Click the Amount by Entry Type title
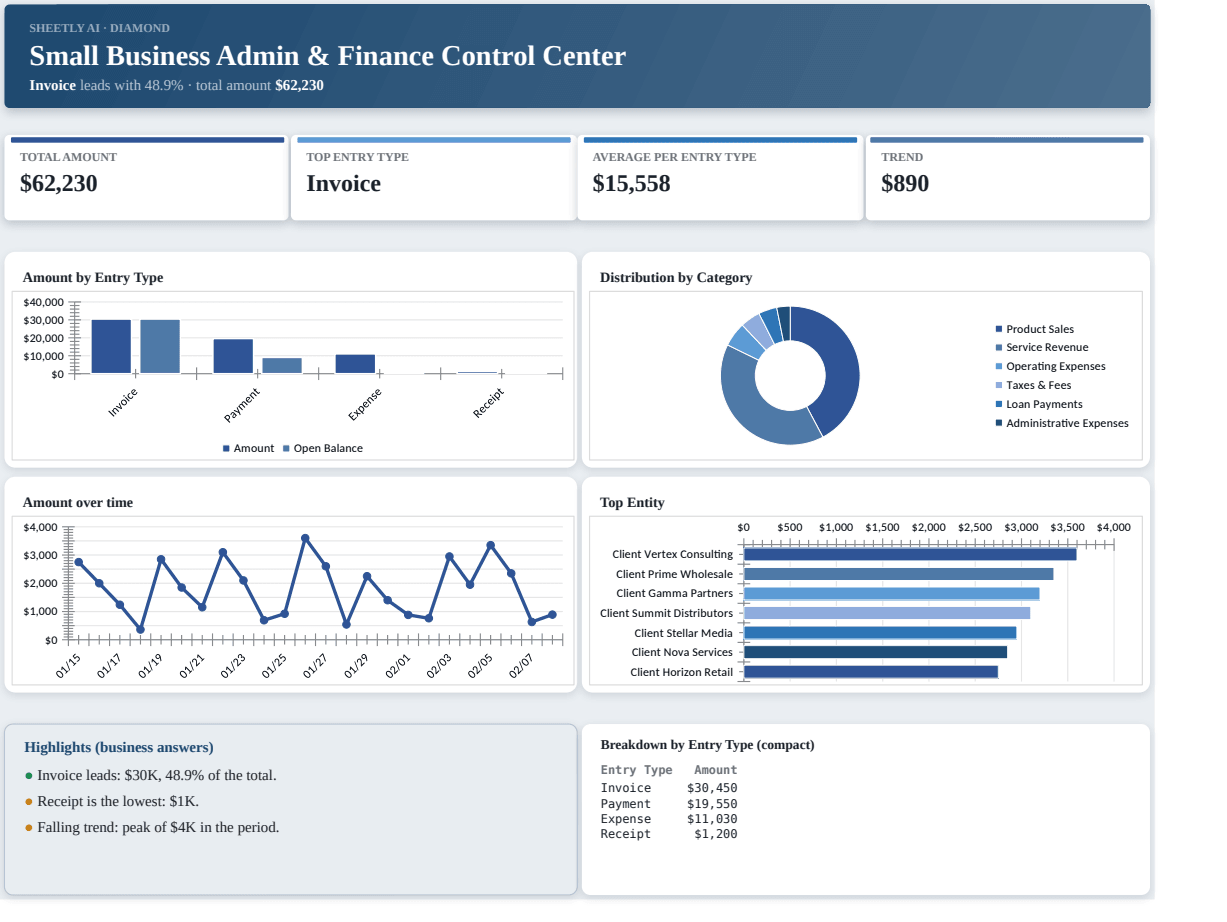 (x=93, y=278)
